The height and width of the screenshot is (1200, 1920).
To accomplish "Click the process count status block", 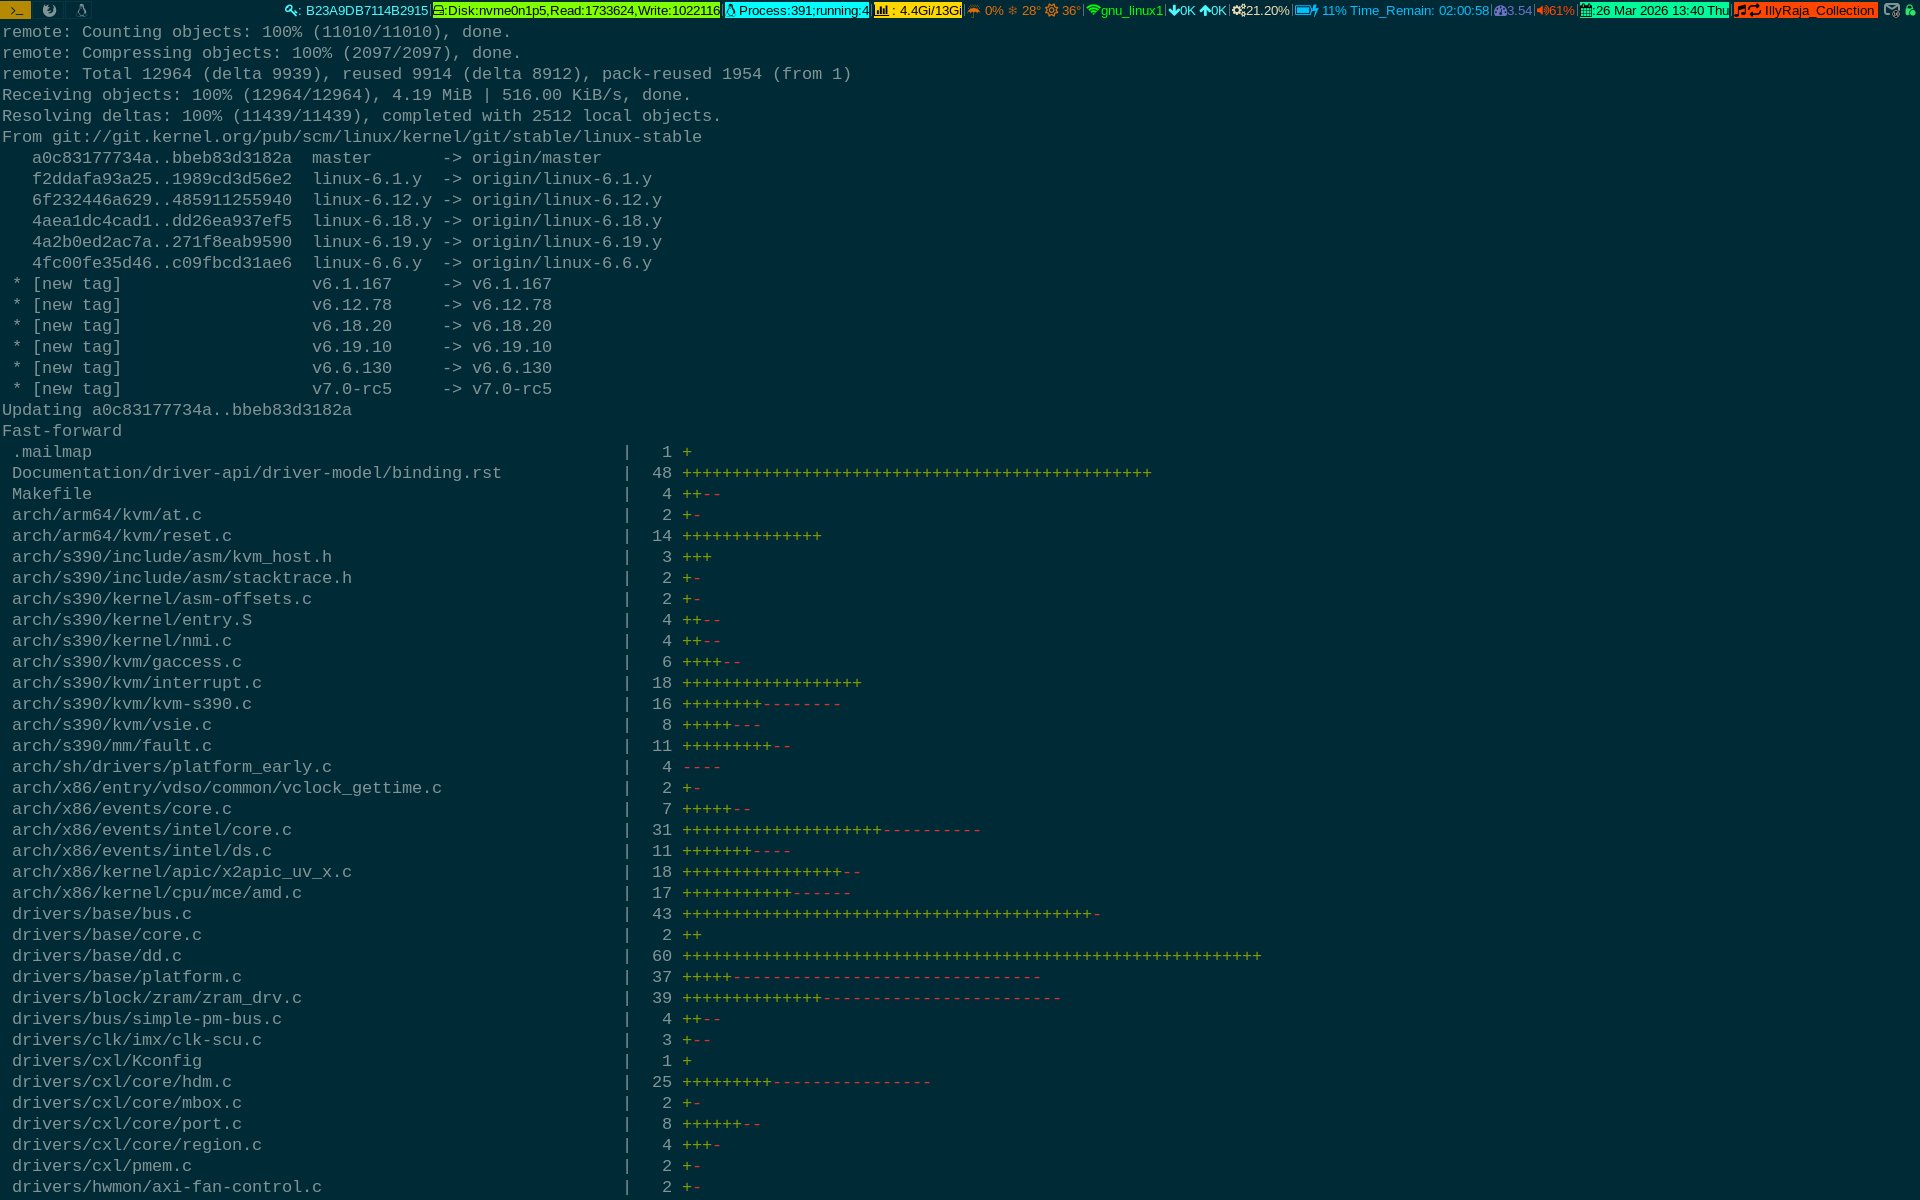I will pos(797,10).
